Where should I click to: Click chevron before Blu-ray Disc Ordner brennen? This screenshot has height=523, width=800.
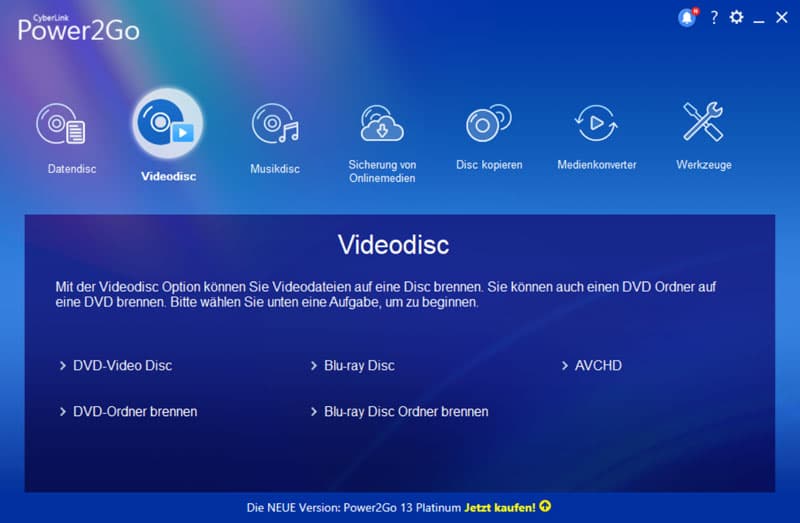point(313,411)
